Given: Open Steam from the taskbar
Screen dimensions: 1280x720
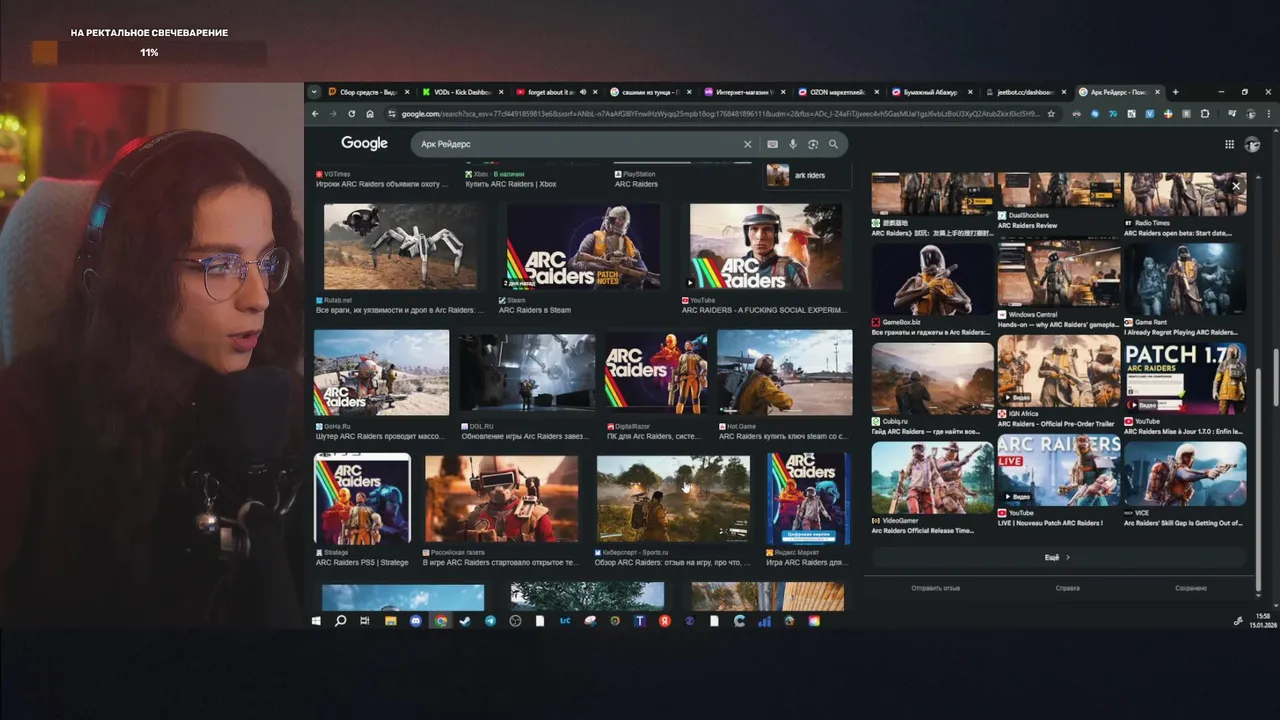Looking at the screenshot, I should point(465,621).
